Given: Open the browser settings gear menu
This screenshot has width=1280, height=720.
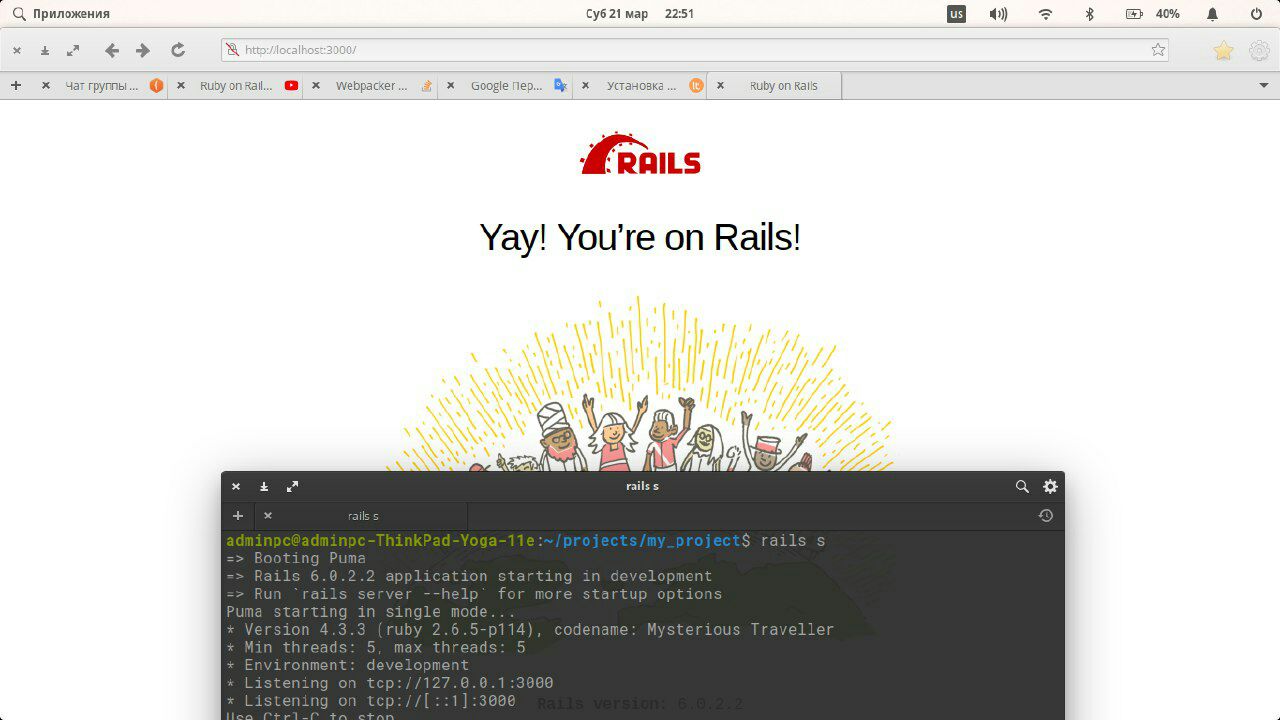Looking at the screenshot, I should coord(1259,51).
